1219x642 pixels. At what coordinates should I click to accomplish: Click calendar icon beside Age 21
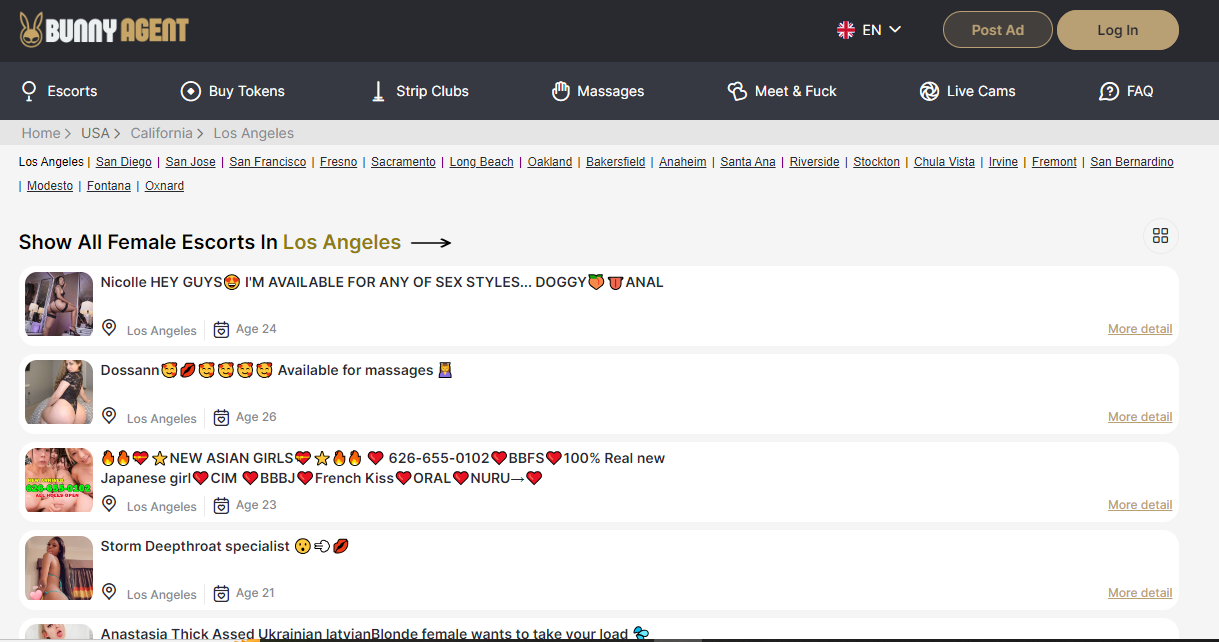tap(222, 594)
